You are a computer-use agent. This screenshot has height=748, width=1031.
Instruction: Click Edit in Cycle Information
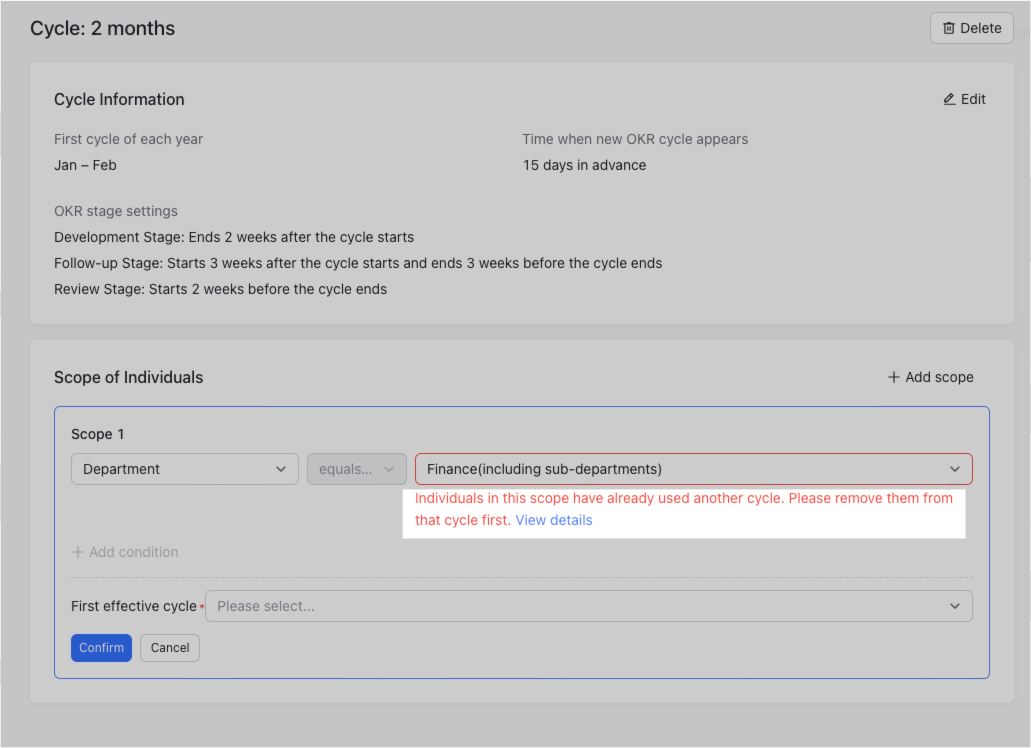pyautogui.click(x=964, y=99)
